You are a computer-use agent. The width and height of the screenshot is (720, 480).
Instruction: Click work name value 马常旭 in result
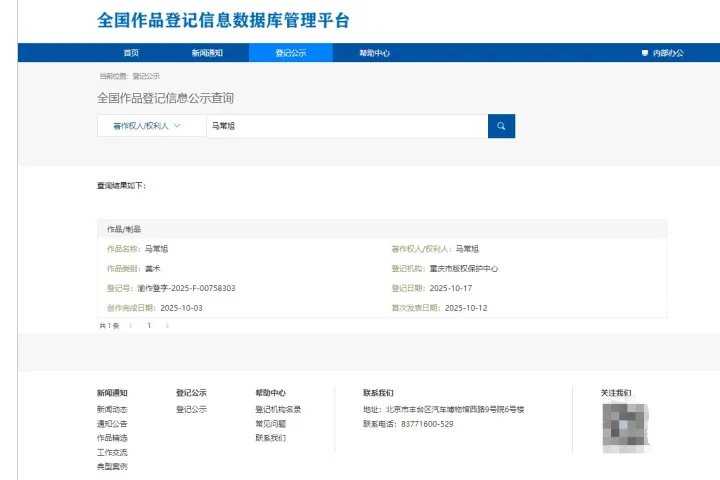click(x=157, y=249)
